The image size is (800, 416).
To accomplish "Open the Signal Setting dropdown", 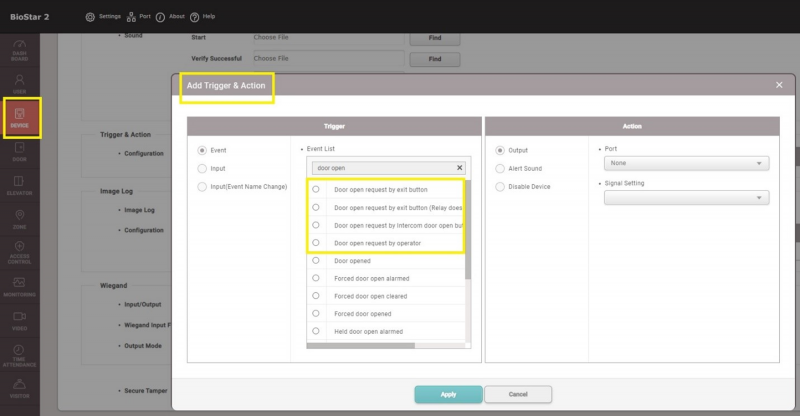I will (x=686, y=198).
